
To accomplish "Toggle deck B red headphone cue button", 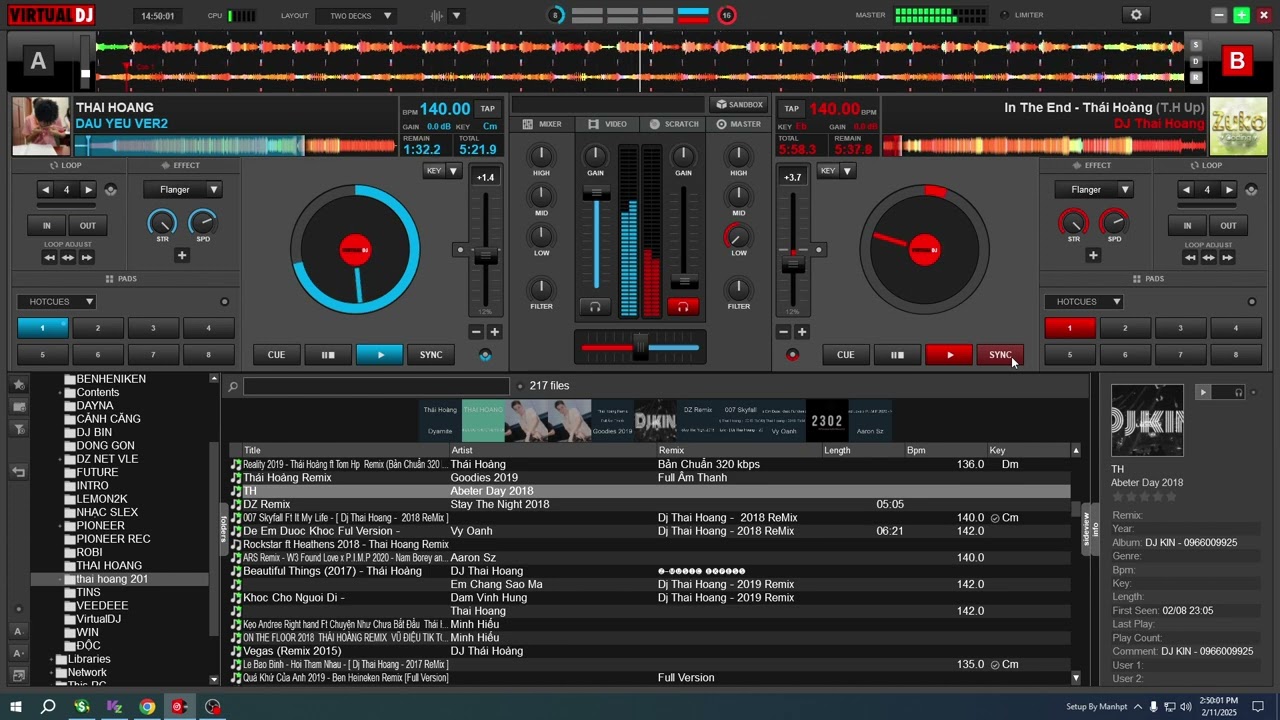I will 683,306.
